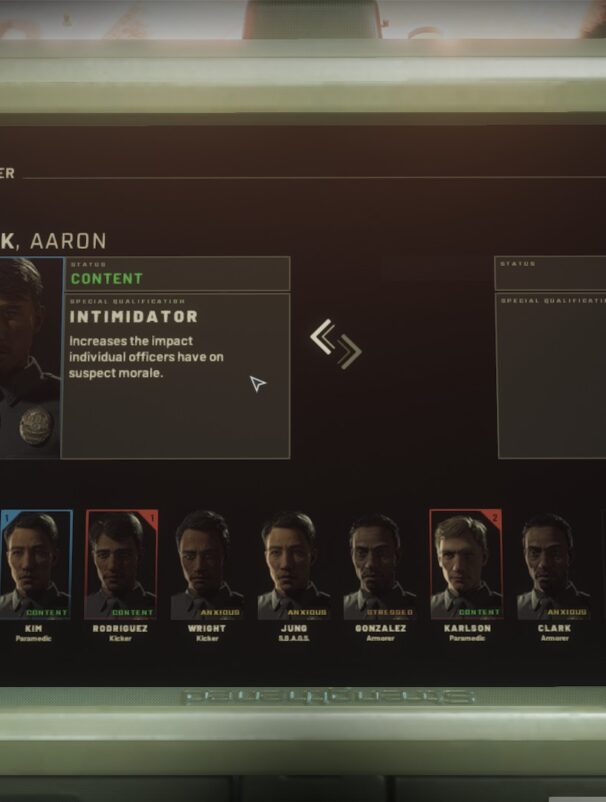Image resolution: width=606 pixels, height=802 pixels.
Task: Select officer Clark's portrait
Action: (553, 565)
